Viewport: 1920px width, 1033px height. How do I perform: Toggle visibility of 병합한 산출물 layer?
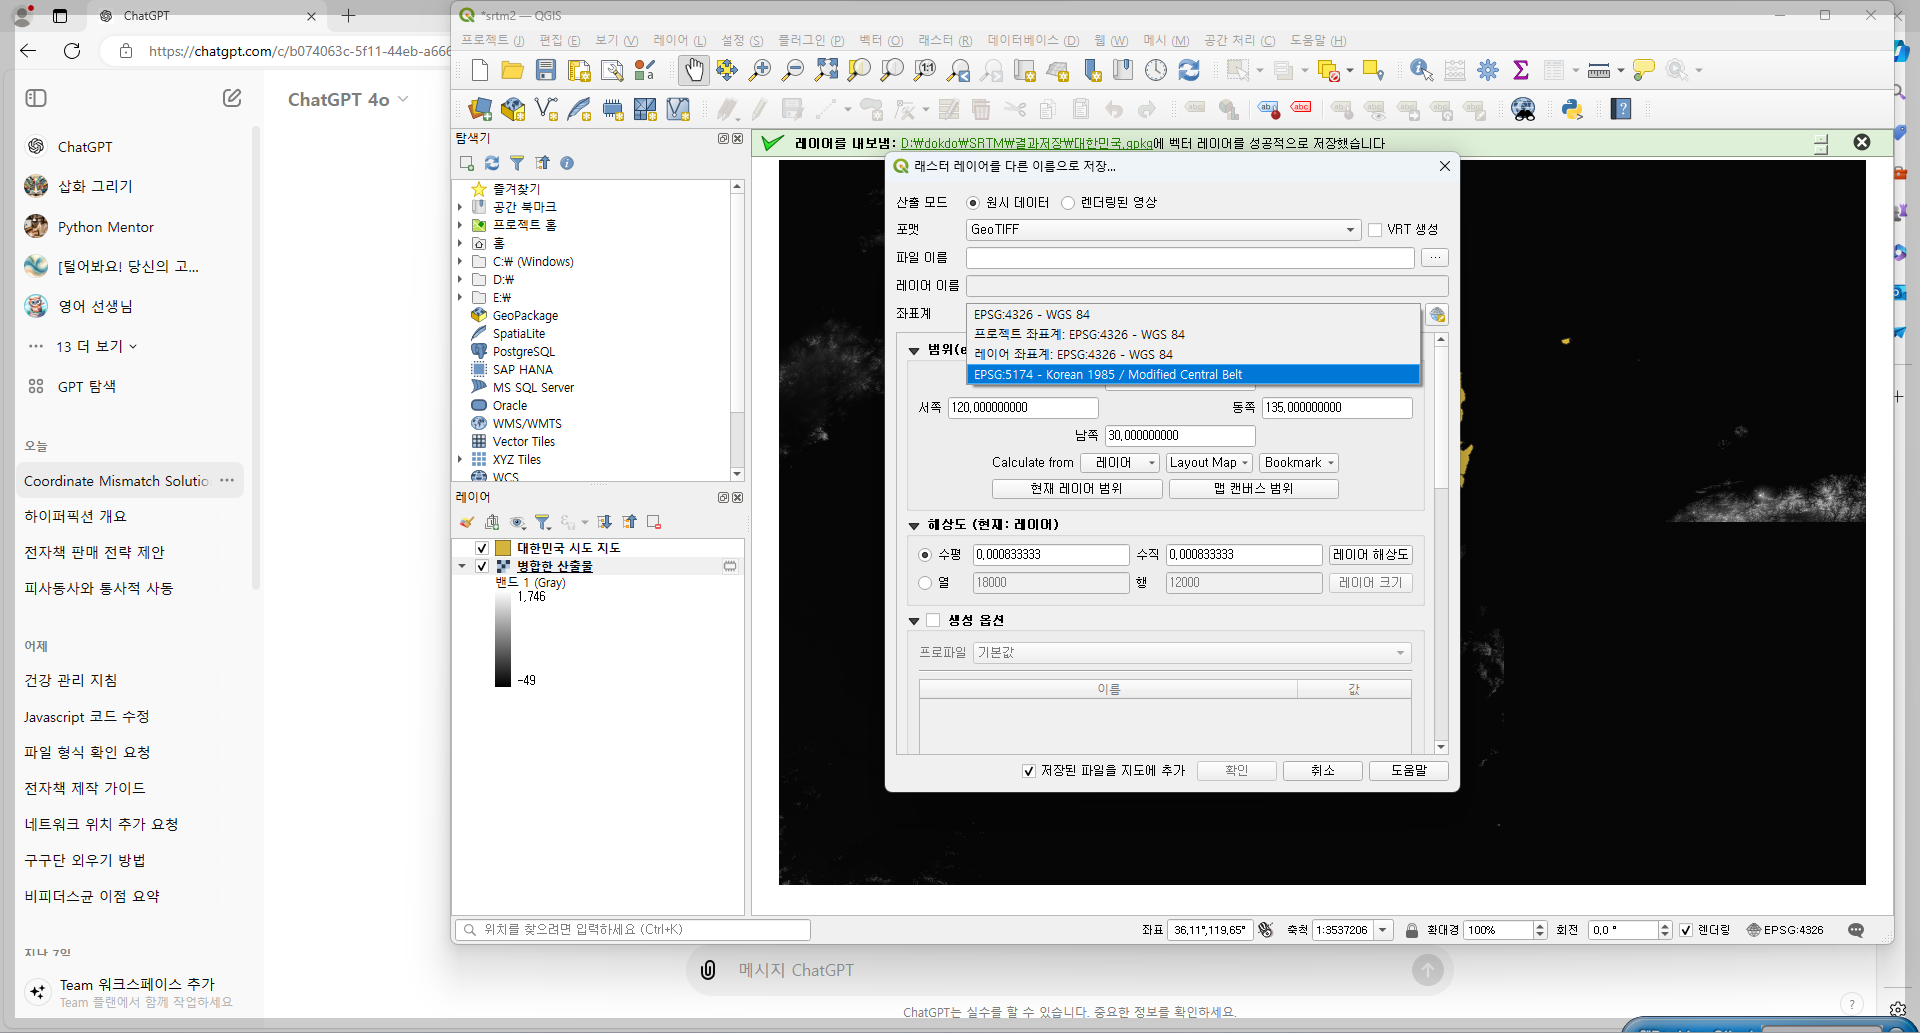[x=482, y=566]
